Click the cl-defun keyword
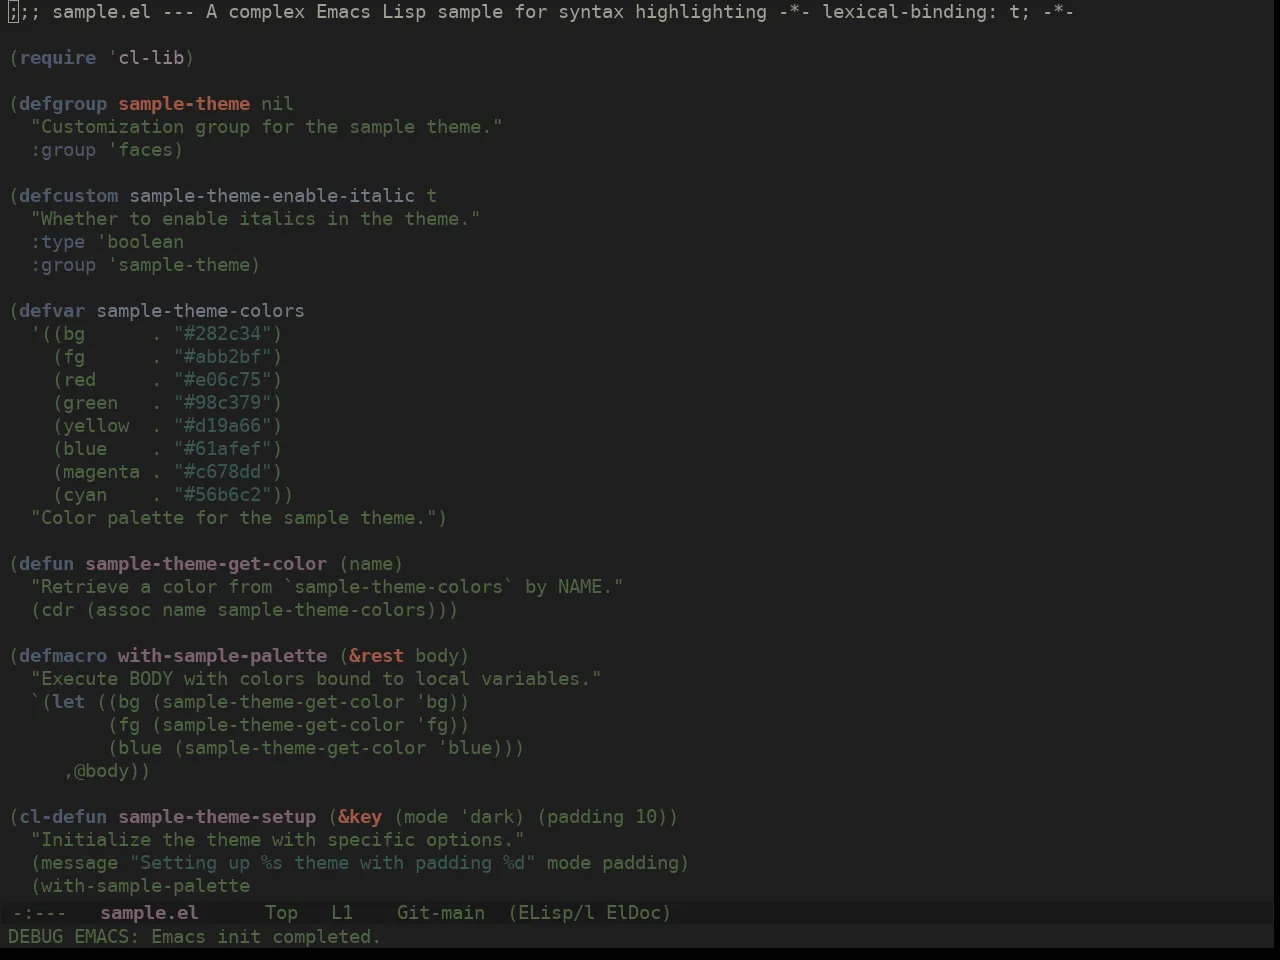This screenshot has width=1280, height=960. click(x=63, y=817)
